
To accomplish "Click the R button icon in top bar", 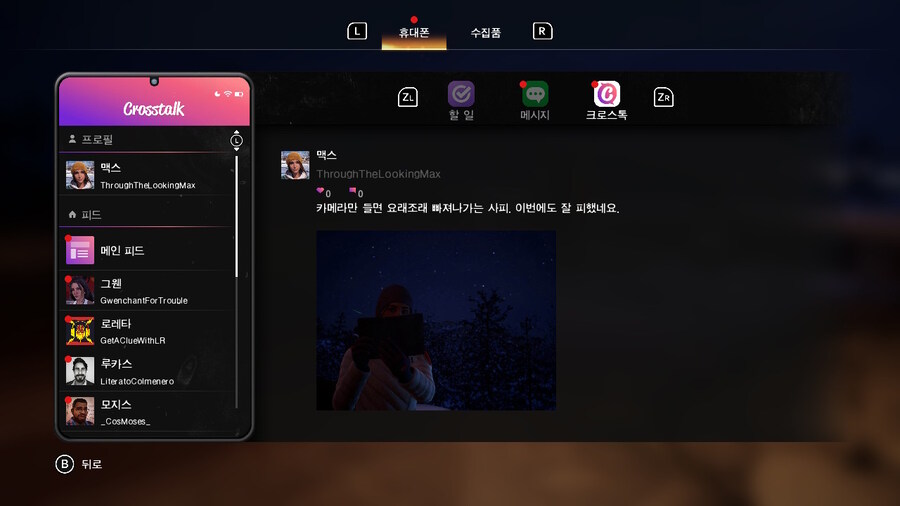I will [x=542, y=31].
